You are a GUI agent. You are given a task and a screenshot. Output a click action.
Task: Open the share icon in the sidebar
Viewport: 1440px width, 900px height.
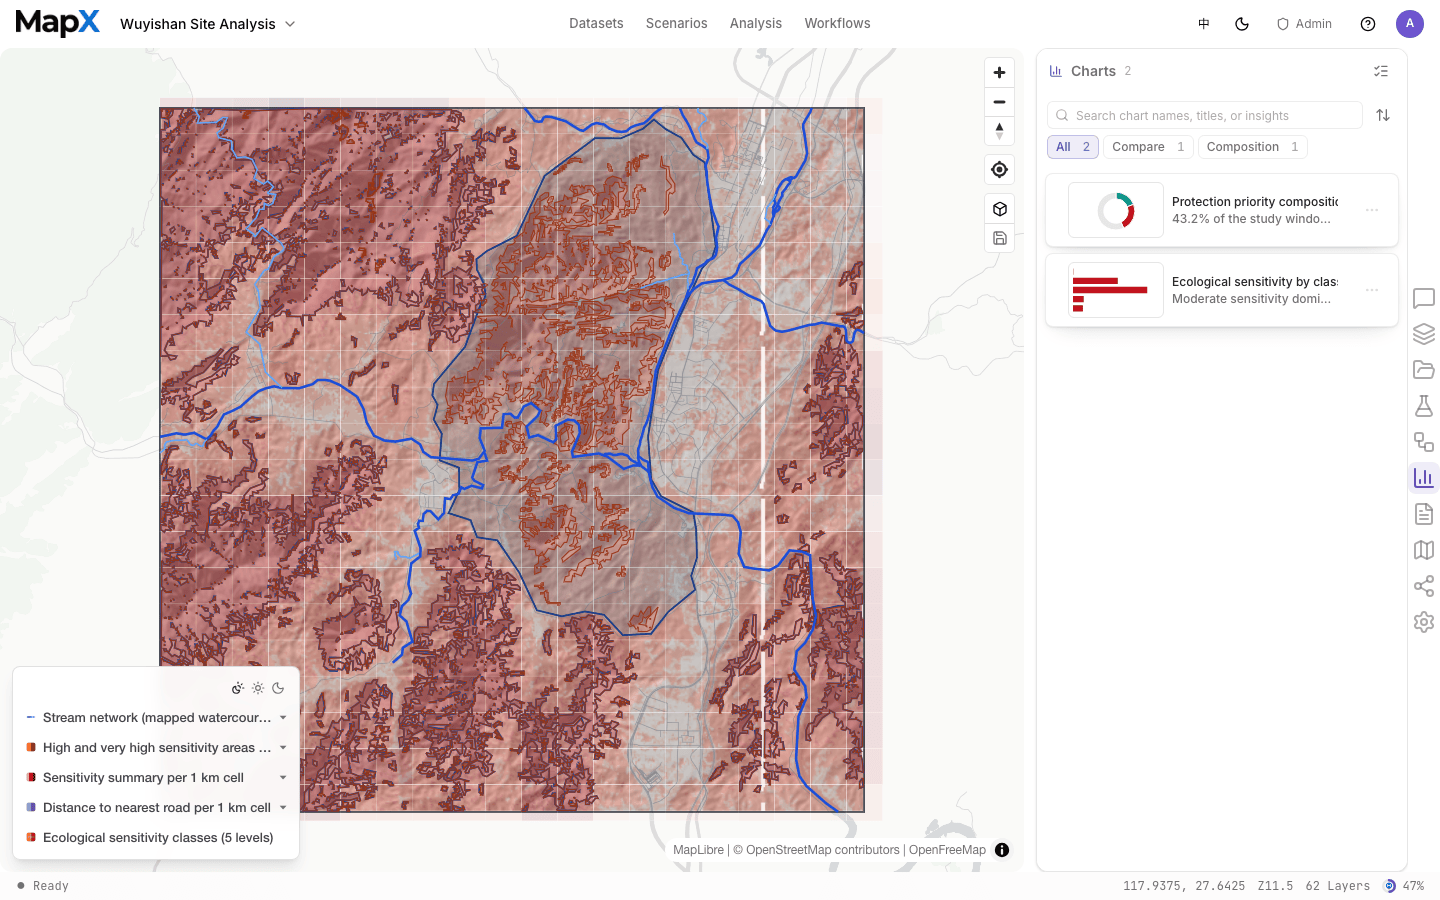coord(1424,586)
